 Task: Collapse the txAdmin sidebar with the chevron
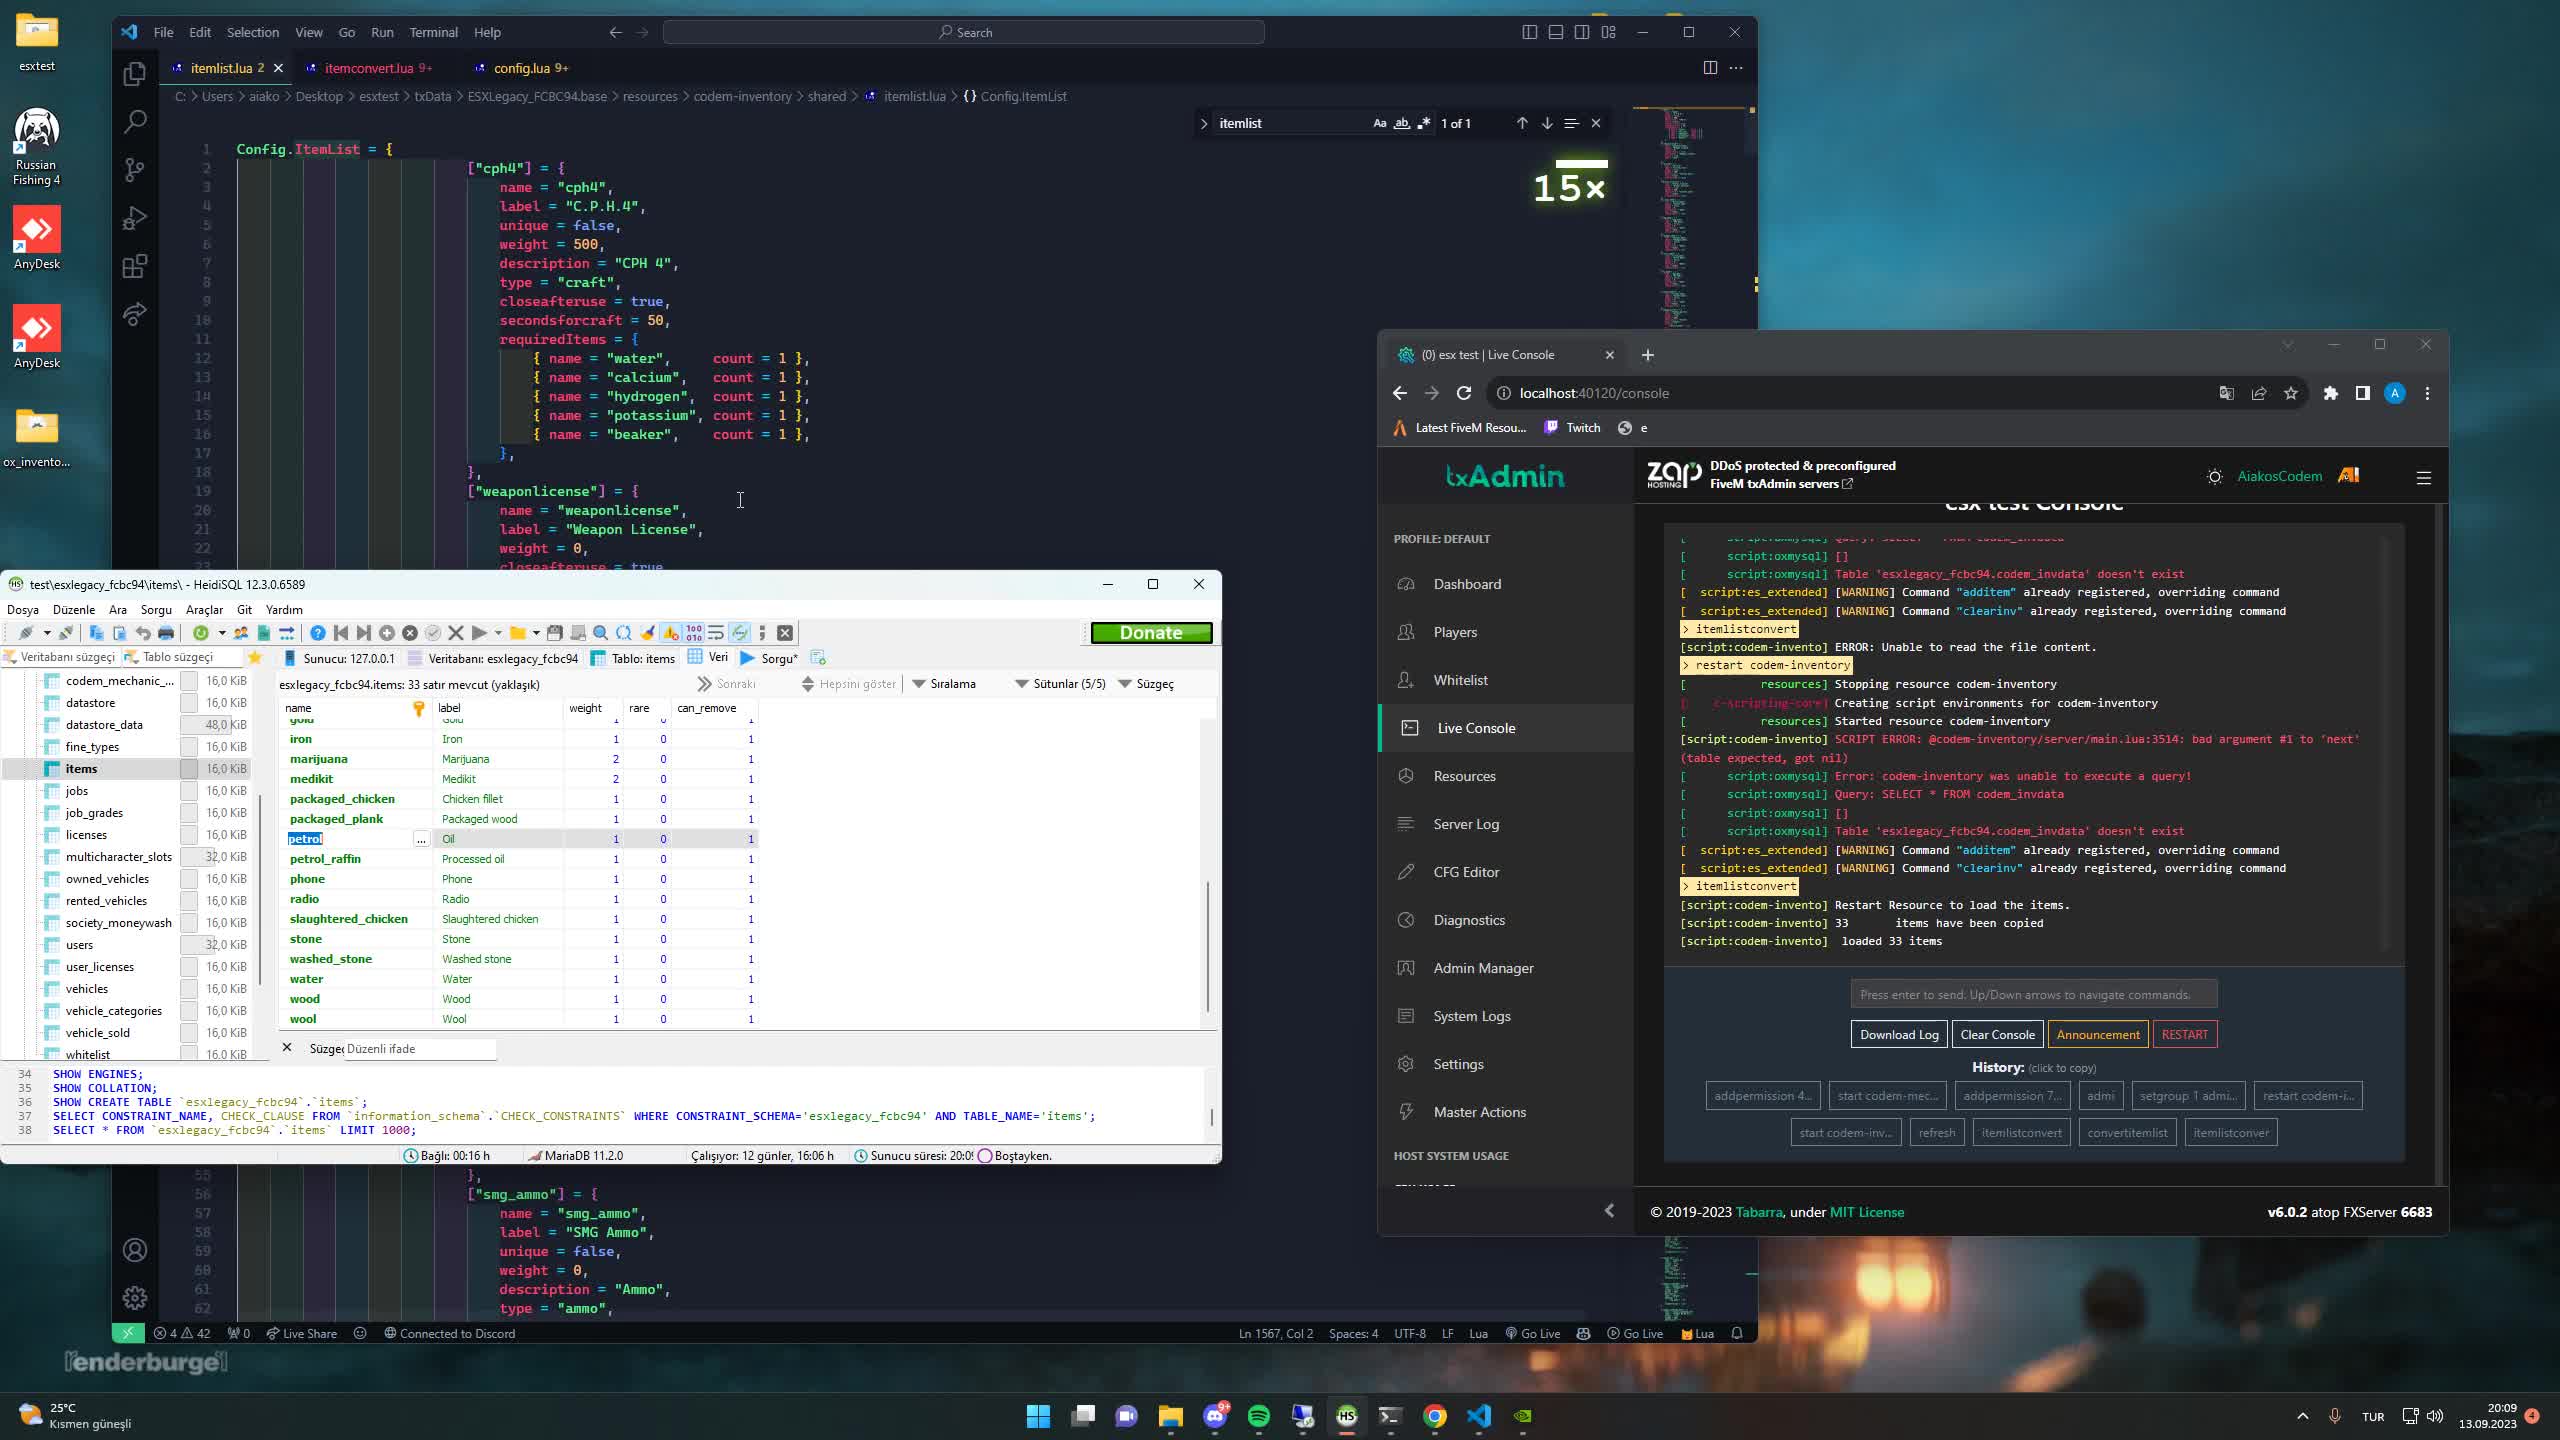coord(1608,1210)
